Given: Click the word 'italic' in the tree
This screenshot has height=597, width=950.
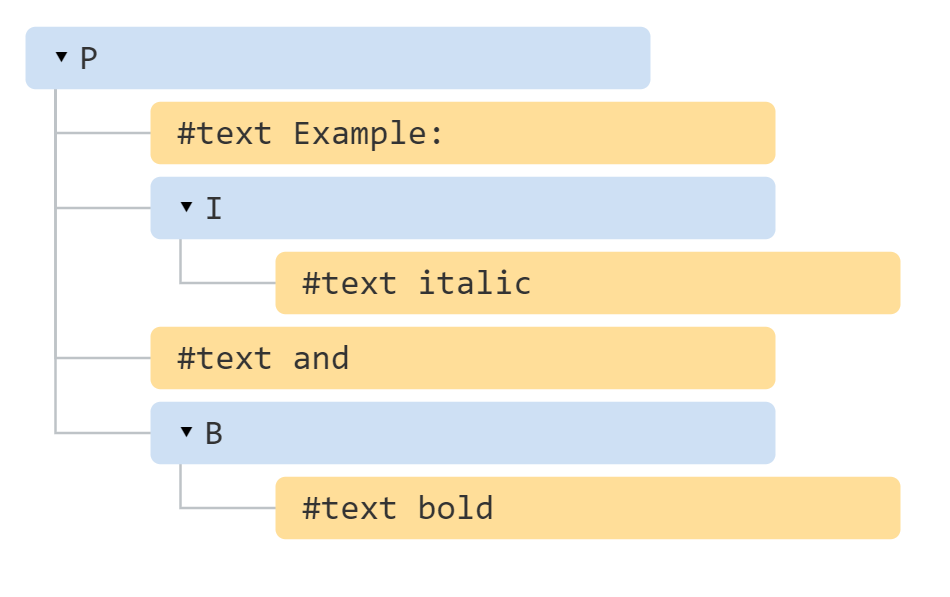Looking at the screenshot, I should pyautogui.click(x=474, y=283).
